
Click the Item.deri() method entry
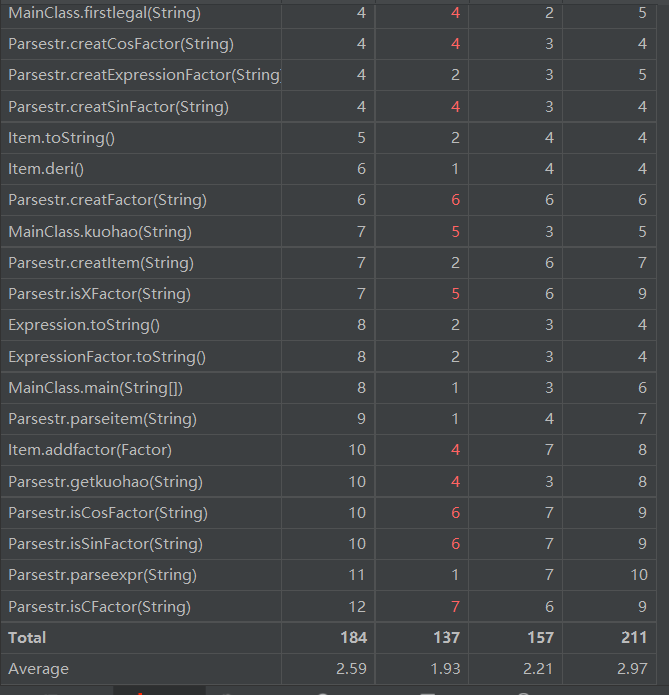pos(46,169)
